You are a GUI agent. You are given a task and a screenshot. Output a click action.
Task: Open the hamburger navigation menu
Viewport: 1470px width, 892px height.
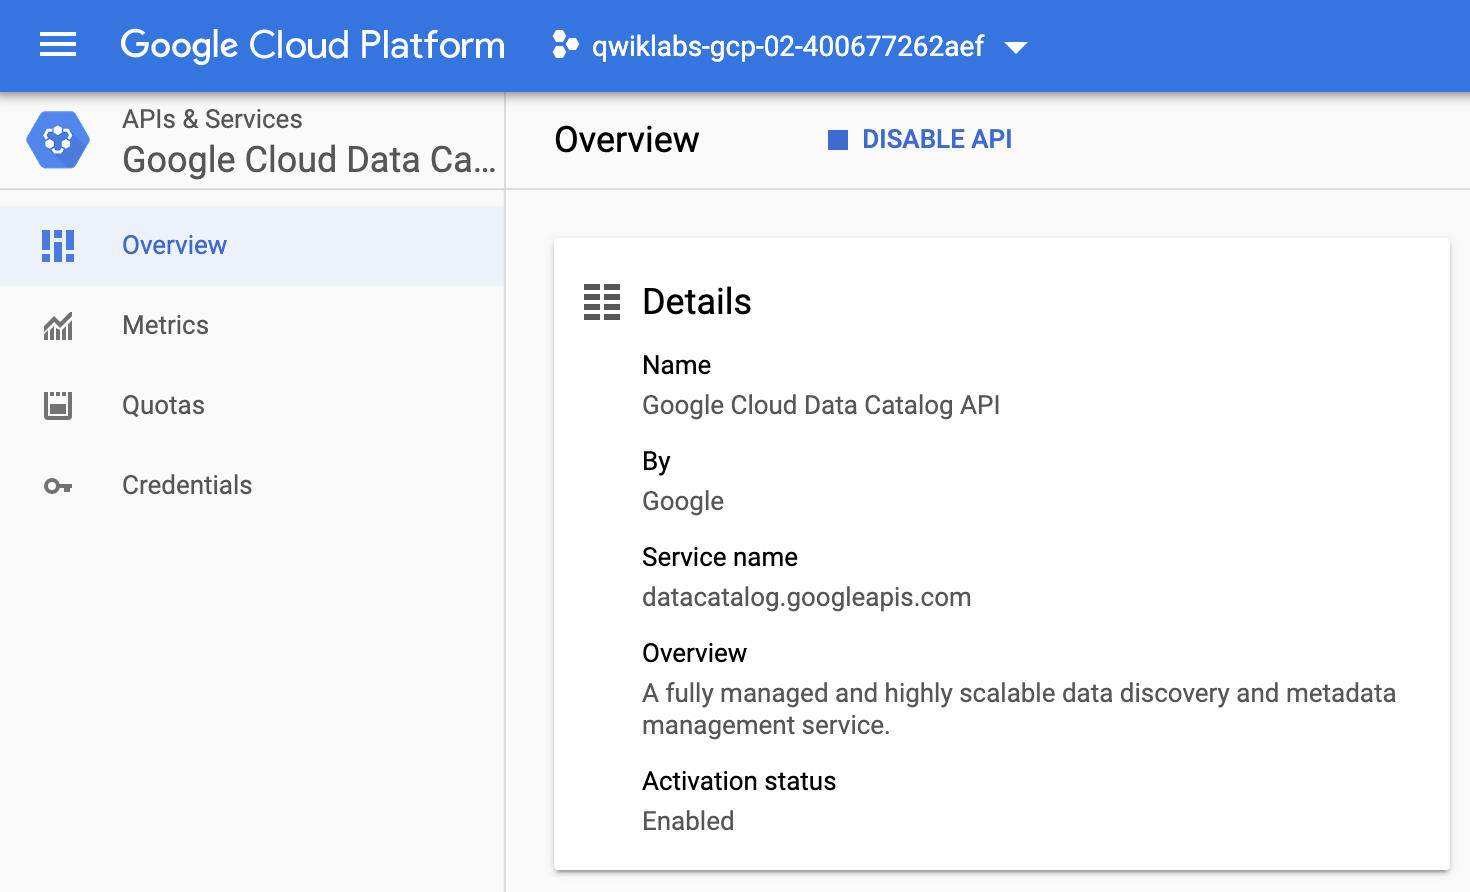tap(58, 45)
